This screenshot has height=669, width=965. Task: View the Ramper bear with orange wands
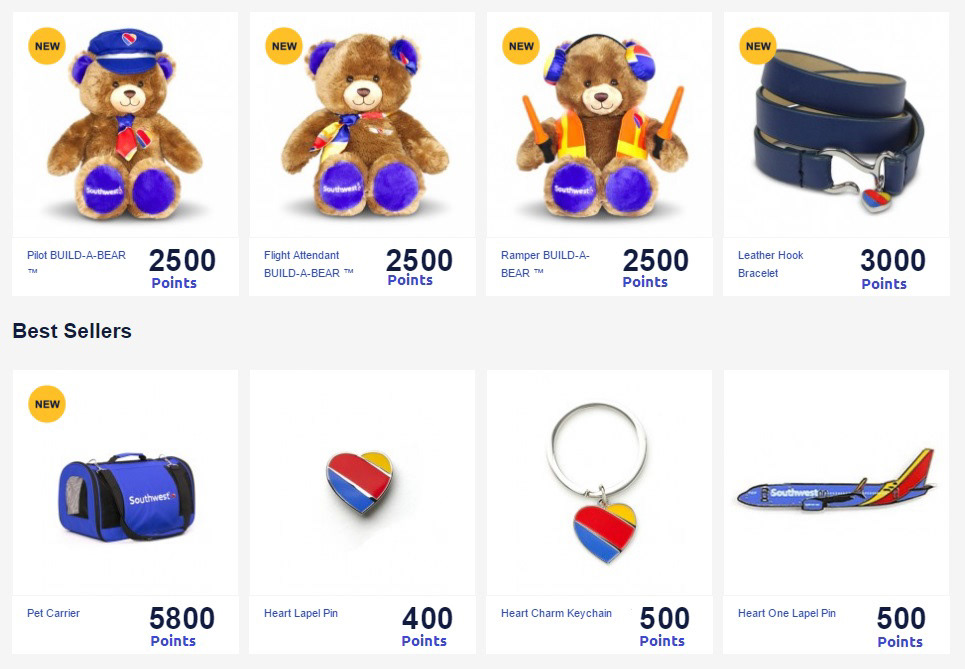[599, 125]
